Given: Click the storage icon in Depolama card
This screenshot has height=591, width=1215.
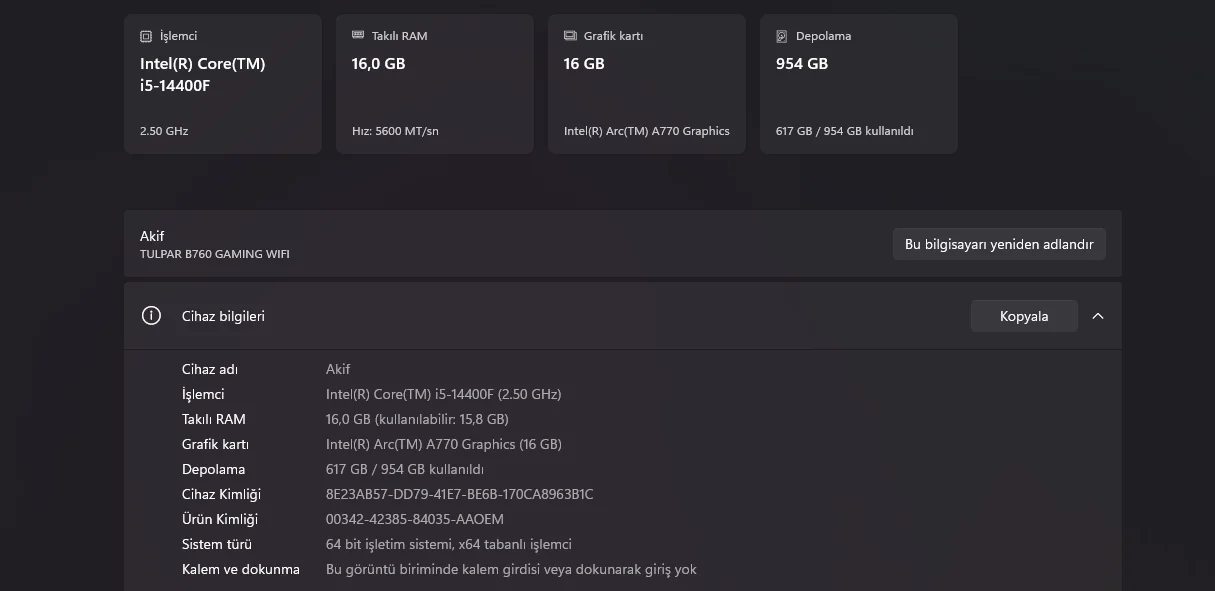Looking at the screenshot, I should point(782,36).
